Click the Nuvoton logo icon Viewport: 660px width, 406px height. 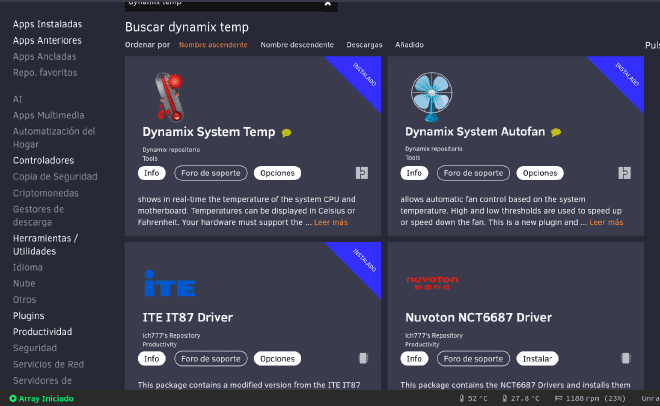[432, 283]
